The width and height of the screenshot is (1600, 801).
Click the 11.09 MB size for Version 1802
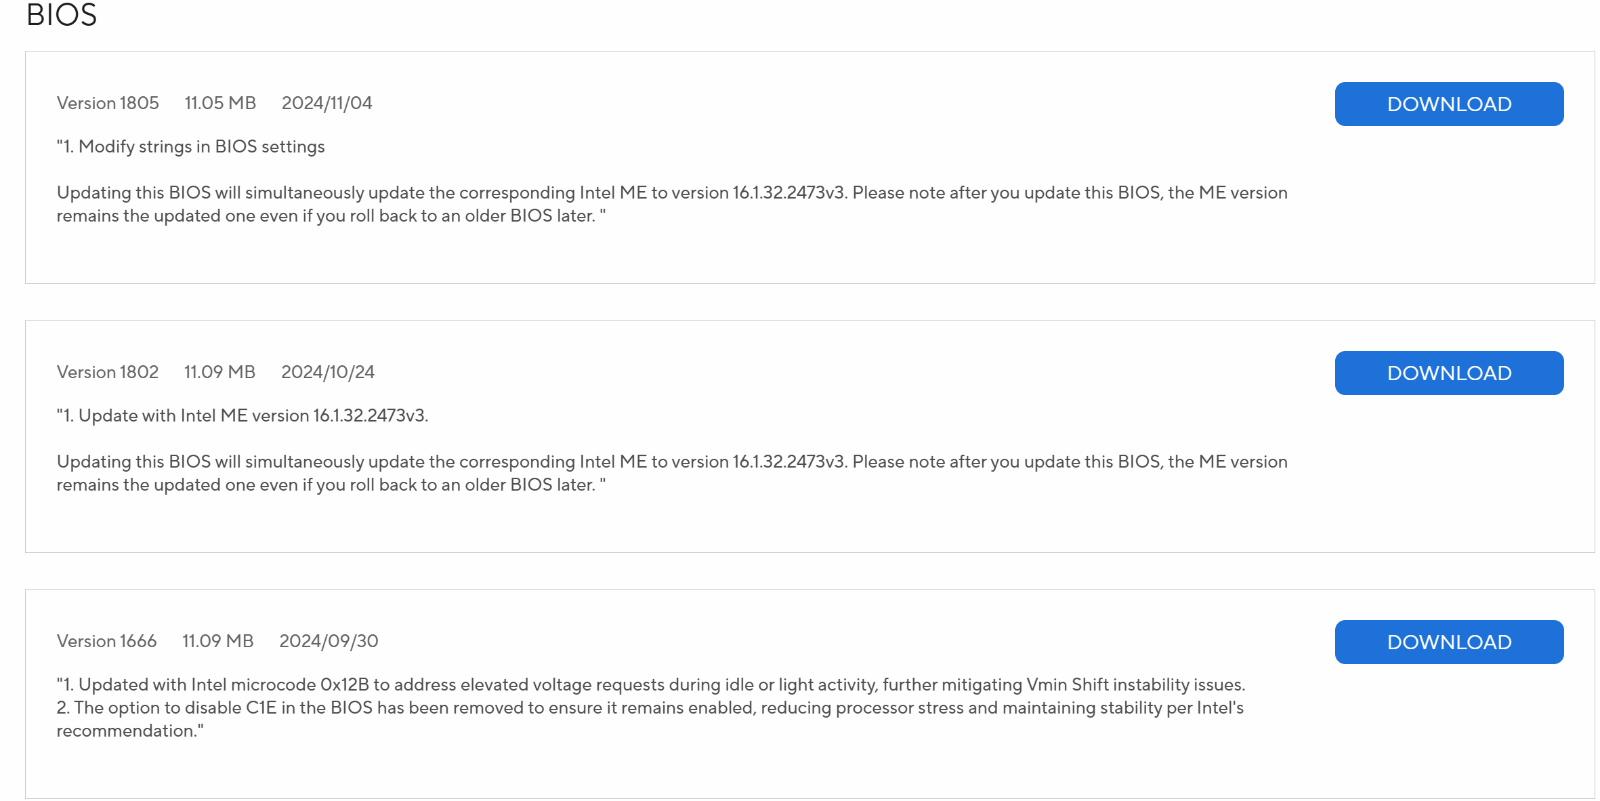coord(220,372)
